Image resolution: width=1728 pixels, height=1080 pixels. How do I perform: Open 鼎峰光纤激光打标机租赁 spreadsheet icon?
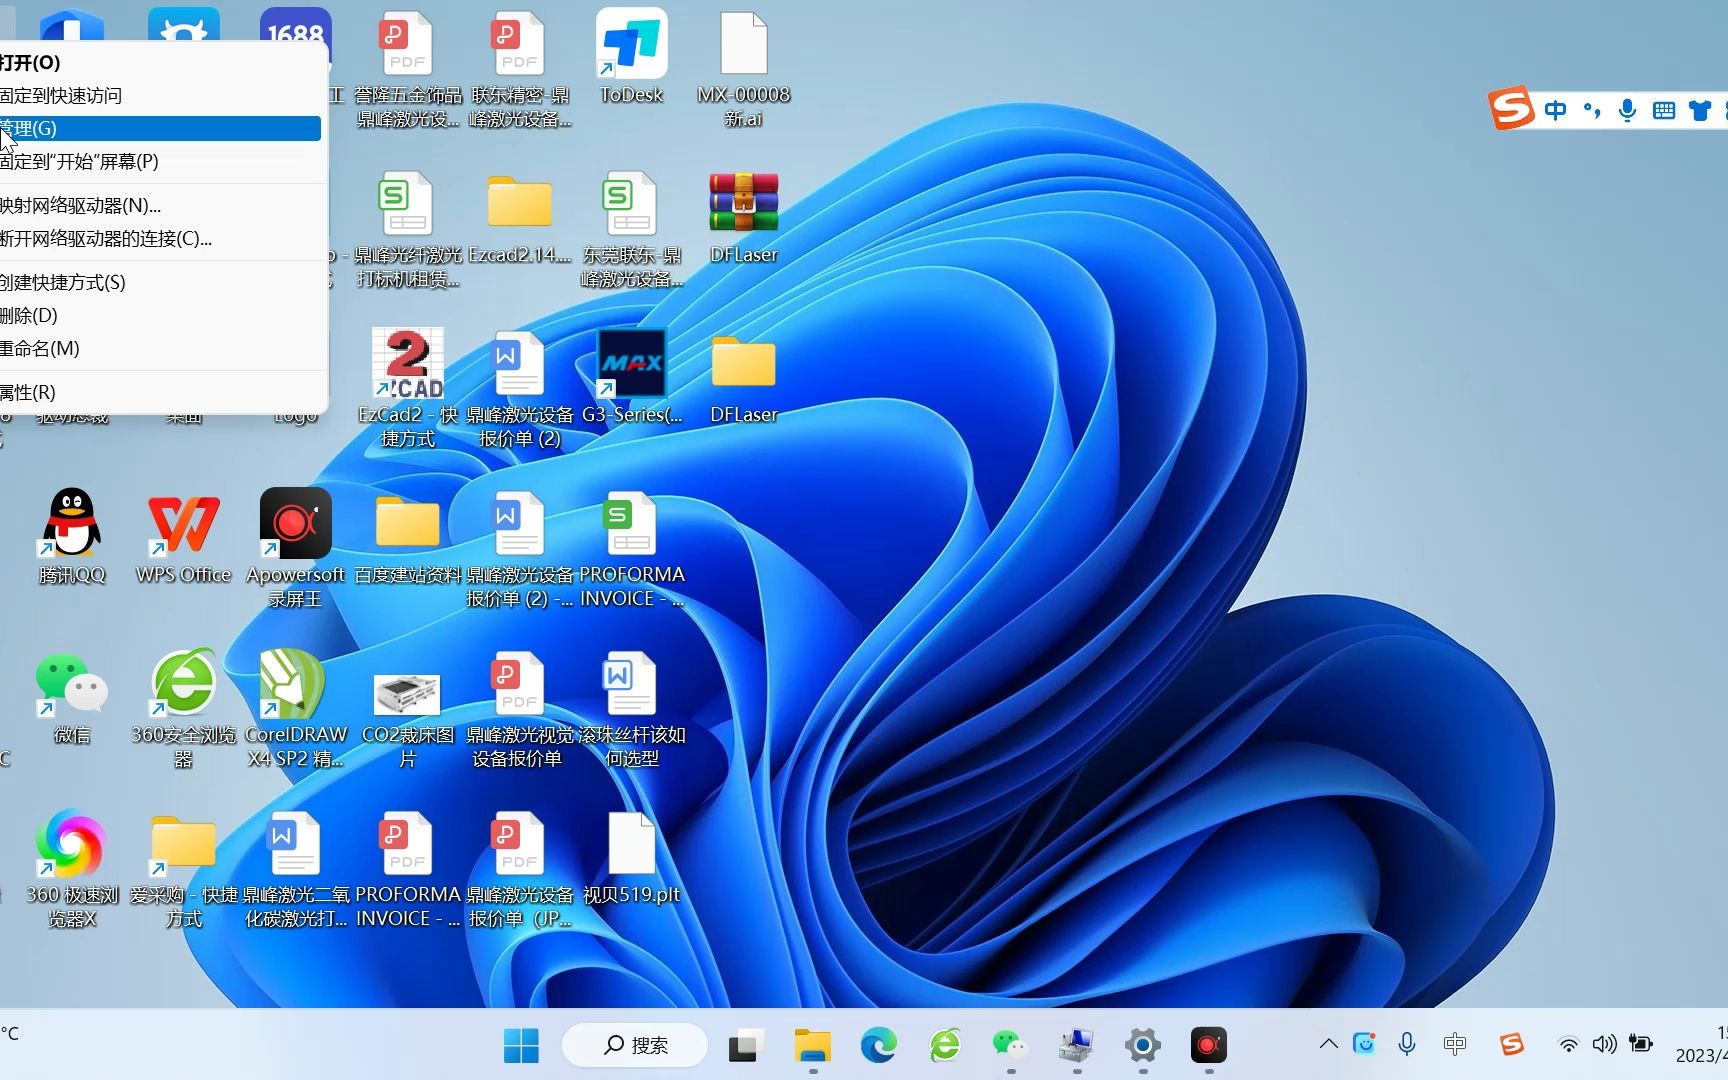(x=405, y=203)
